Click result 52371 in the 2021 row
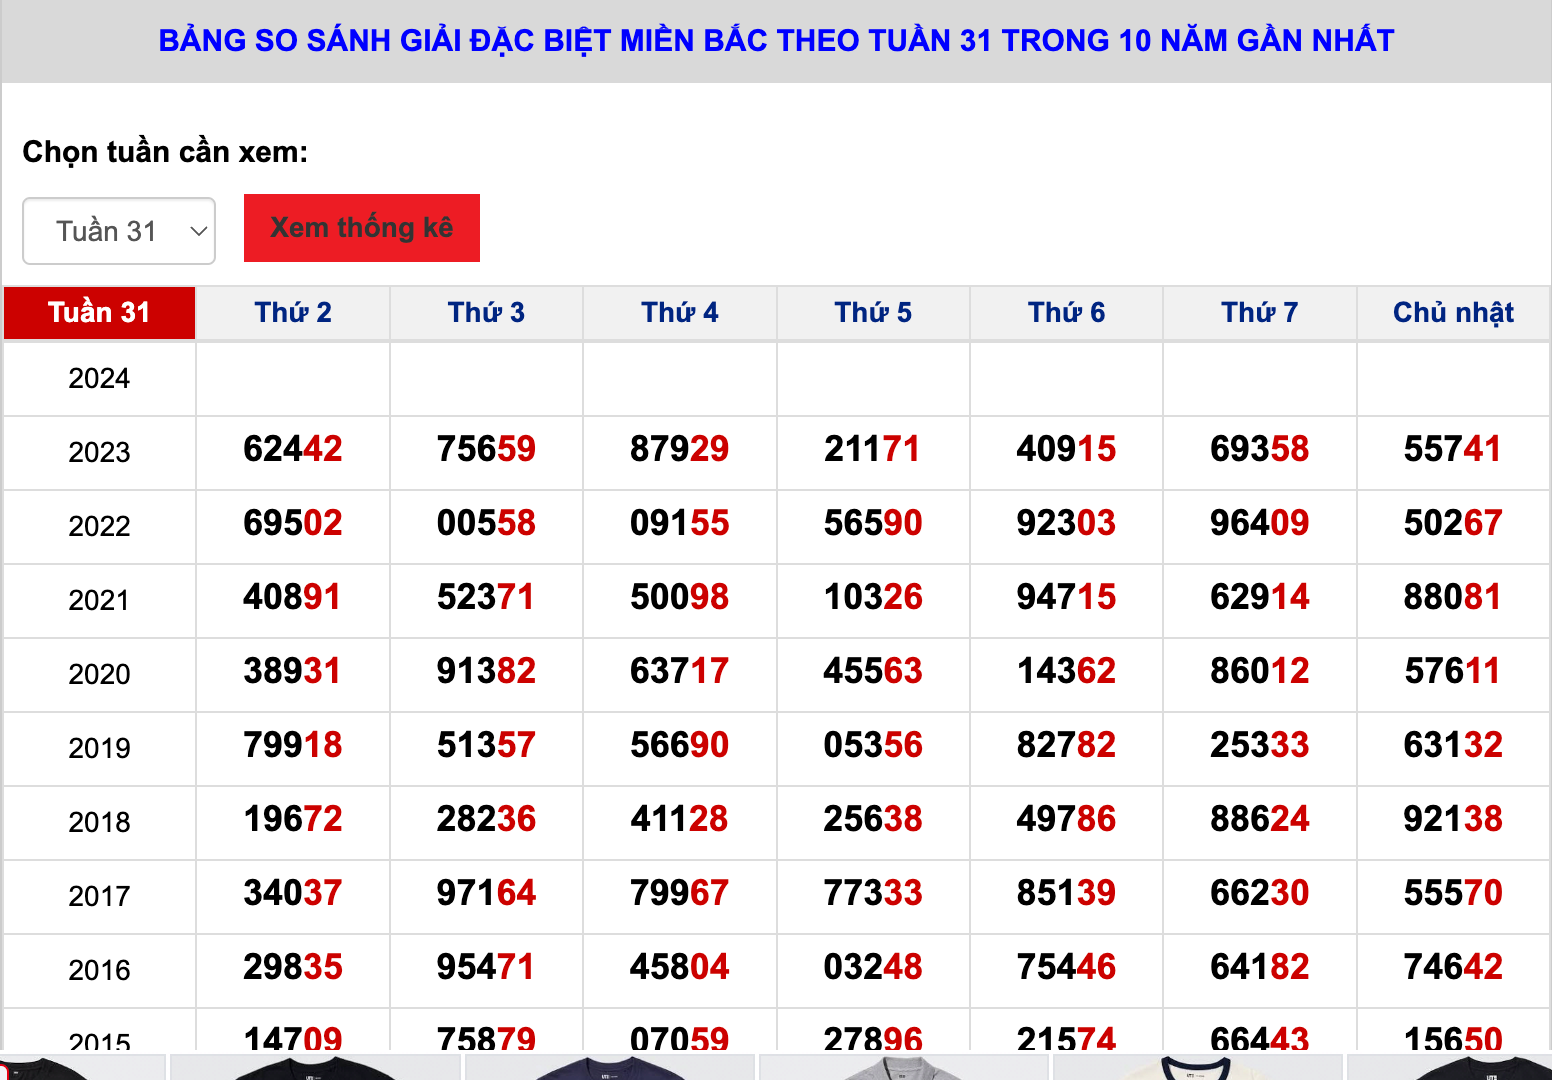The width and height of the screenshot is (1552, 1080). coord(486,597)
